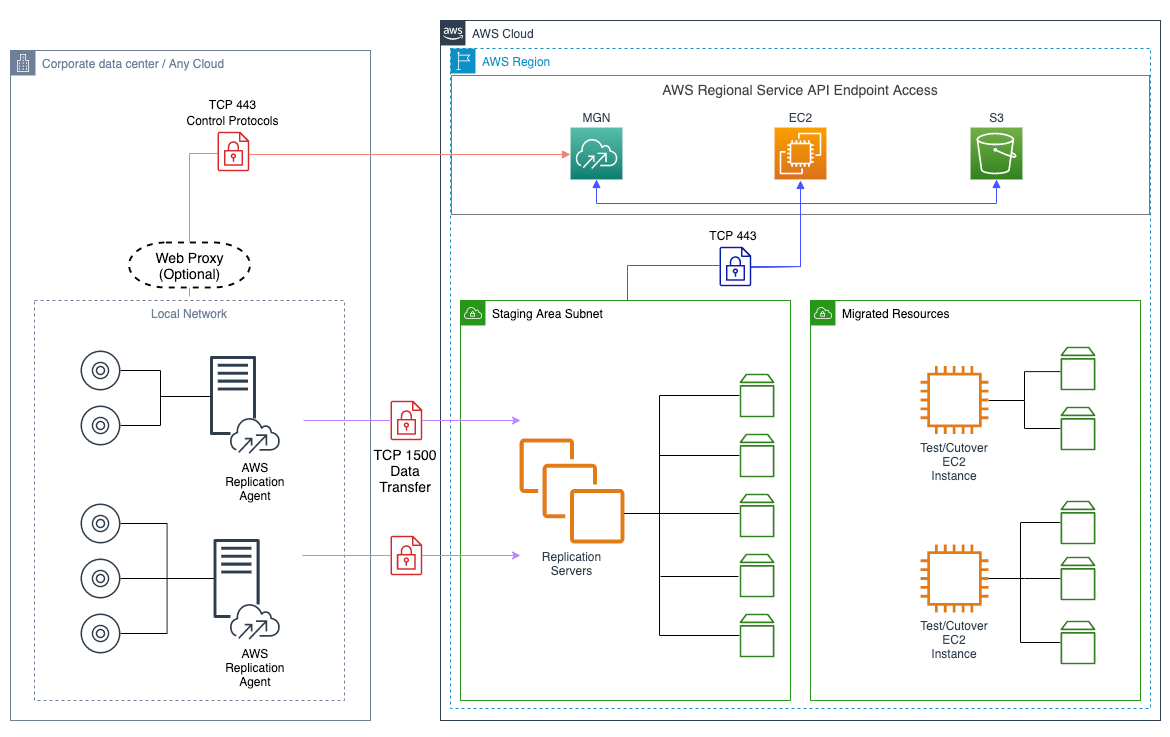Screen dimensions: 1170x737
Task: Select the Staging Area Subnet icon
Action: (x=472, y=313)
